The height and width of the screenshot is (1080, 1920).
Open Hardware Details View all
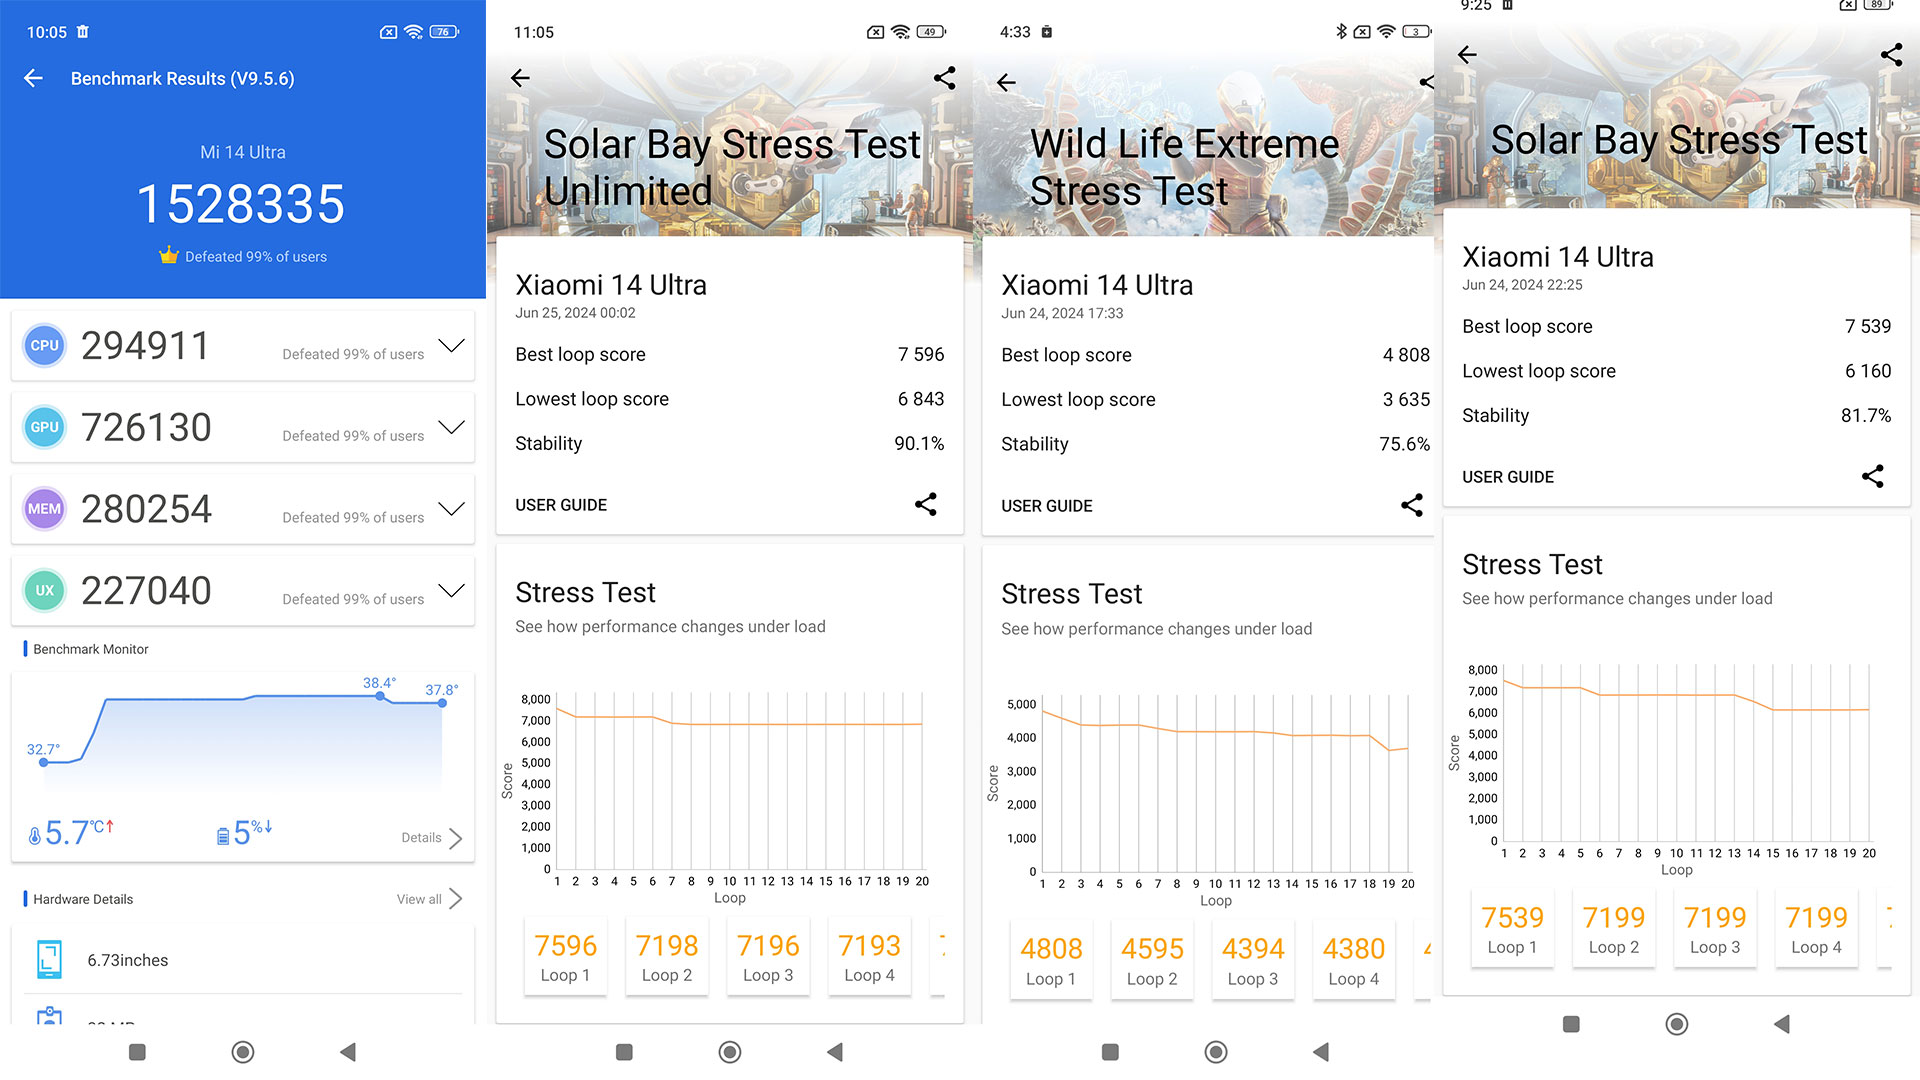pyautogui.click(x=430, y=899)
